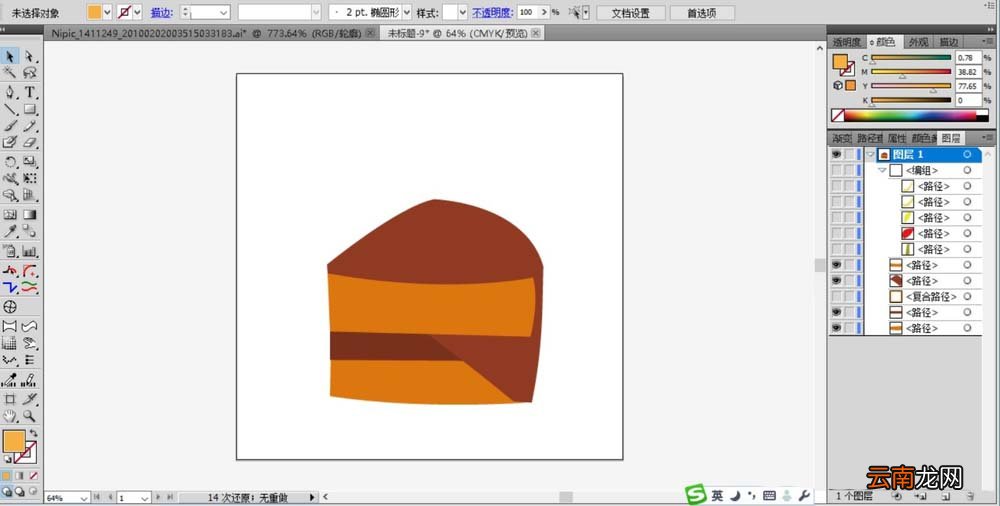Open the stroke weight dropdown
This screenshot has height=506, width=1000.
(224, 12)
